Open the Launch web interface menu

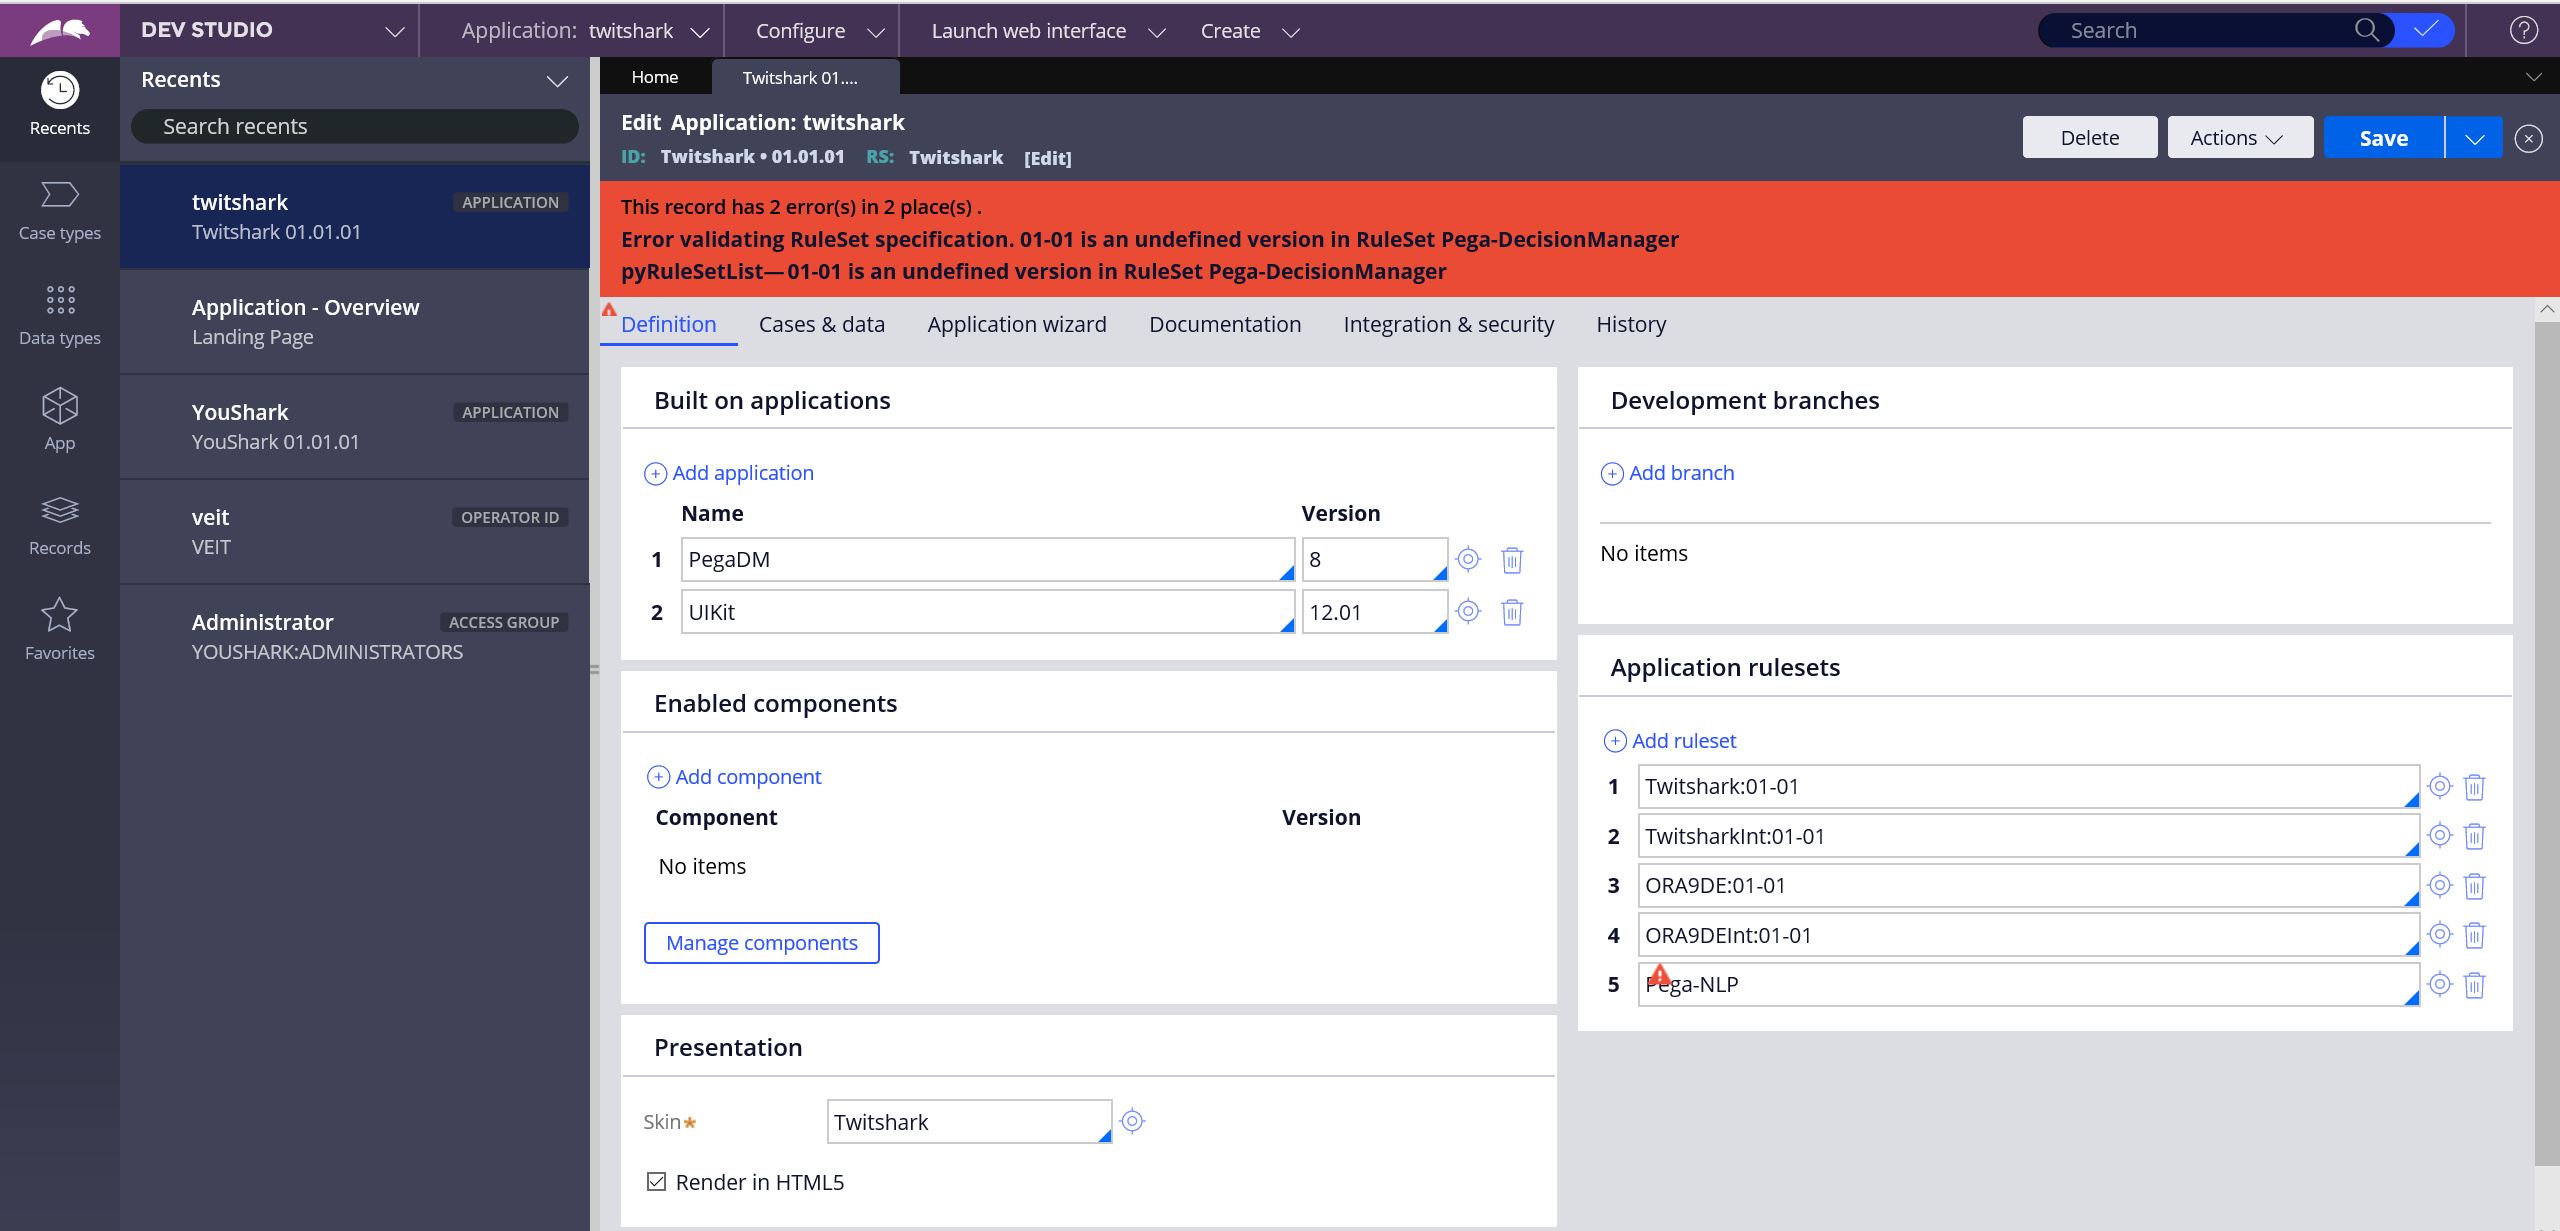[x=1048, y=31]
